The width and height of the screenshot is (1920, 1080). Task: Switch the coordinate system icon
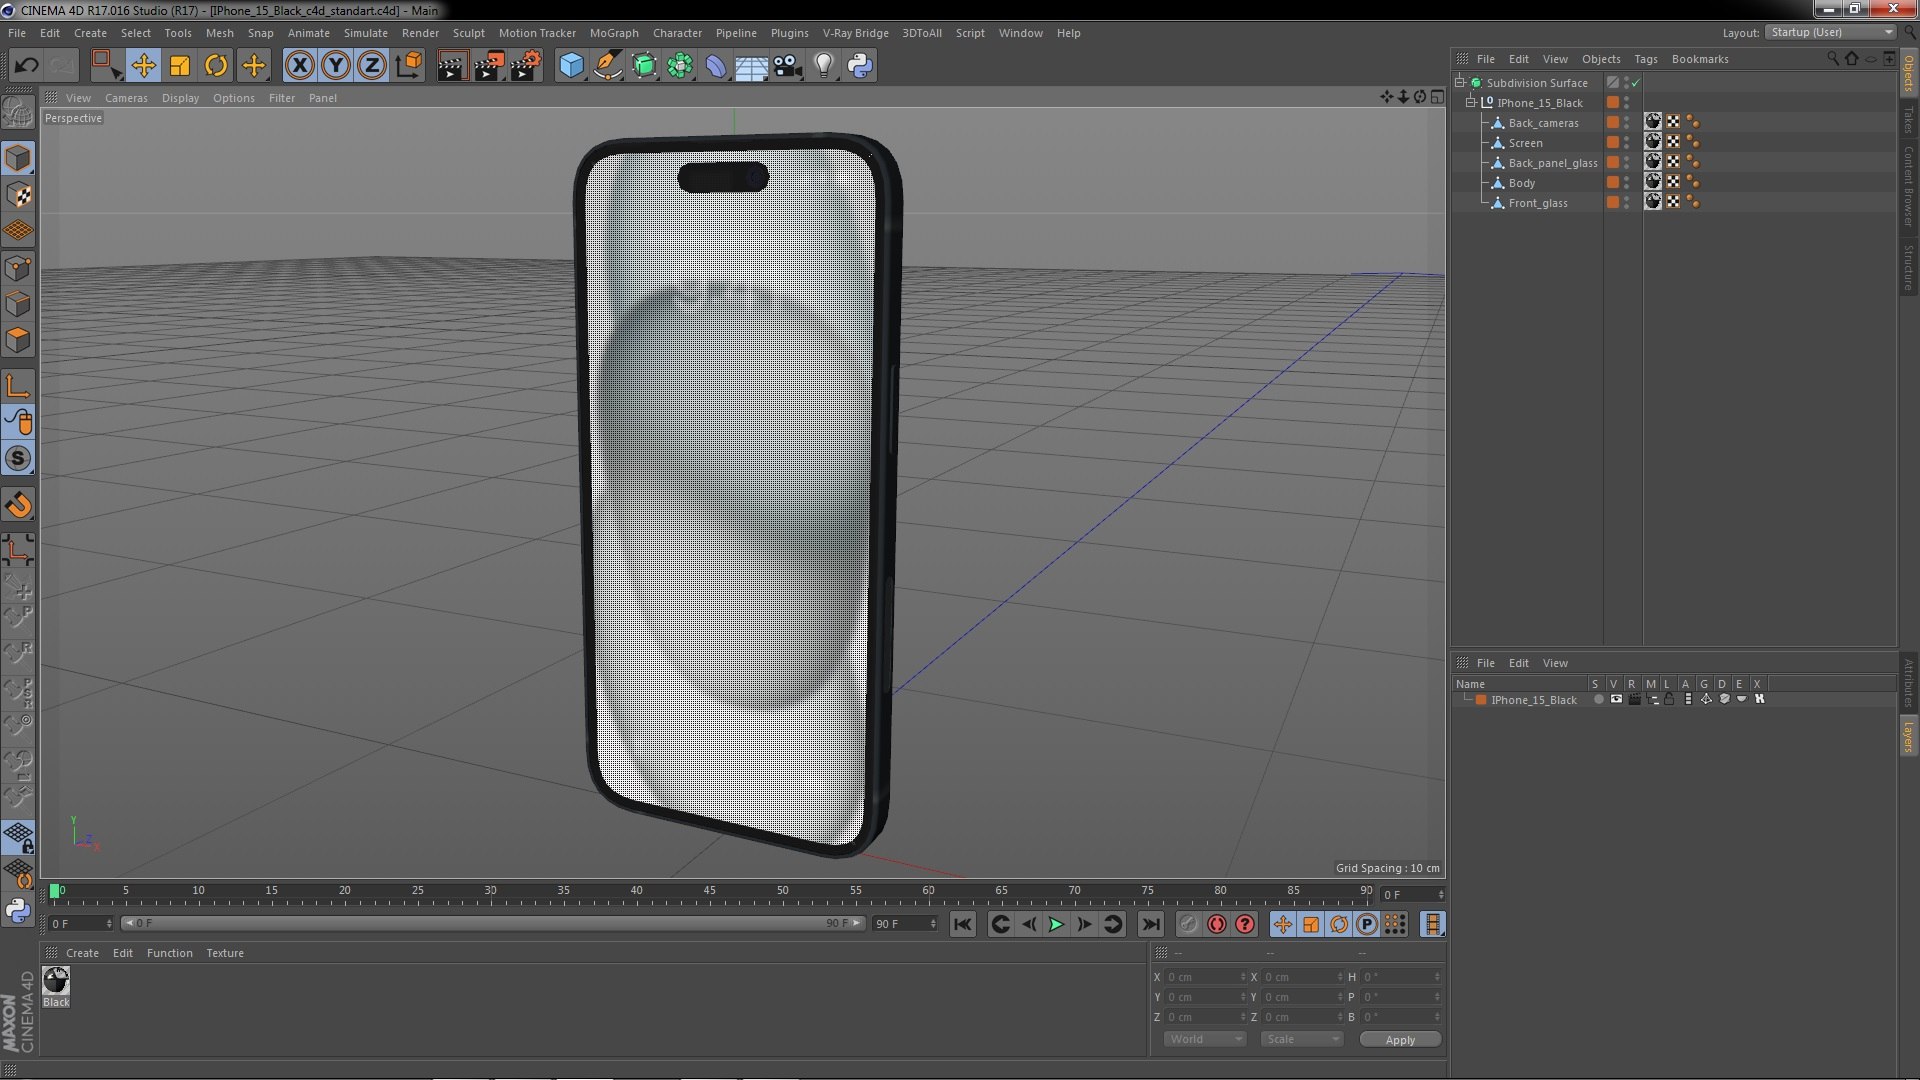409,66
